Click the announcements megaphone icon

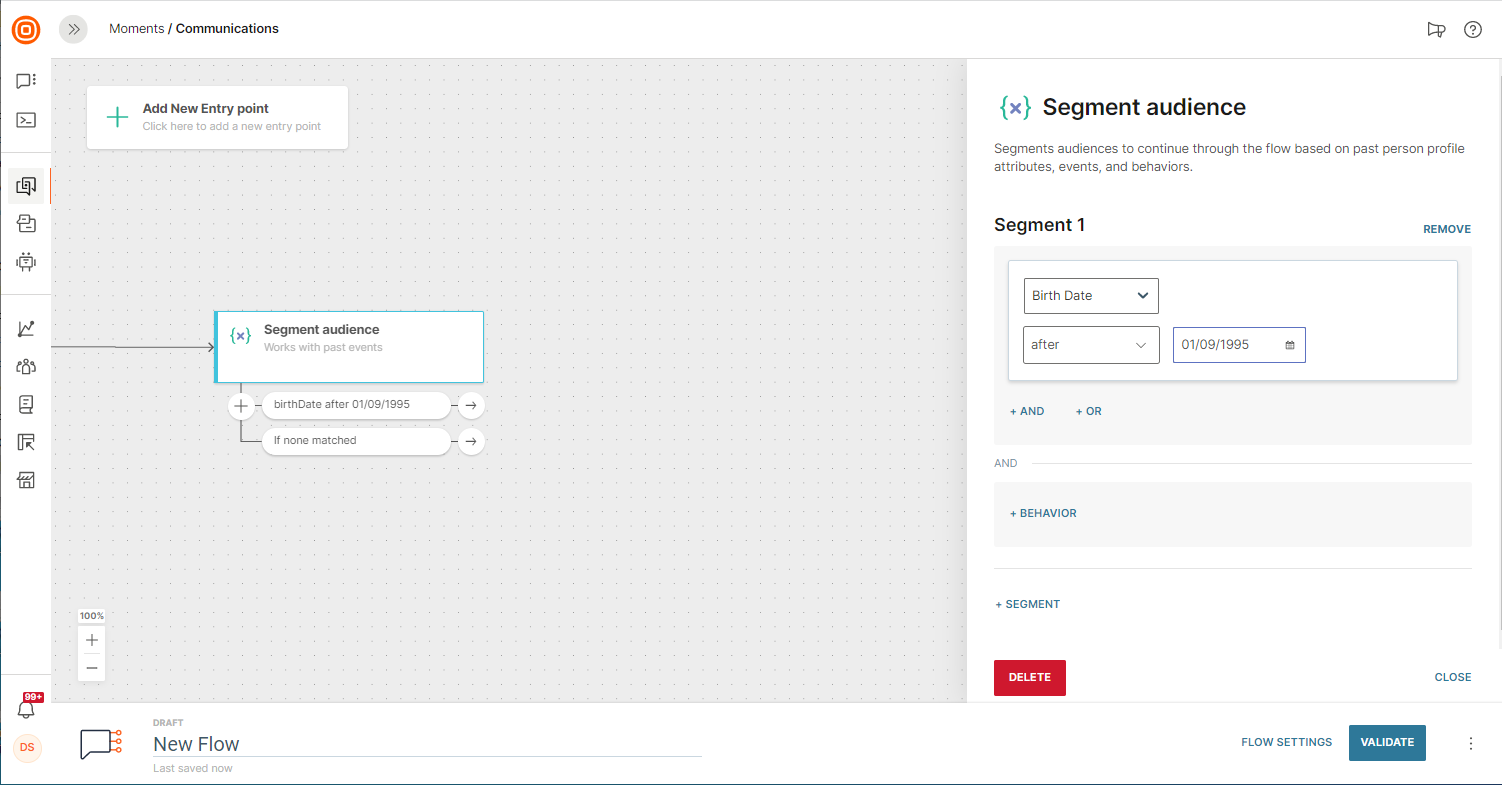(1436, 29)
